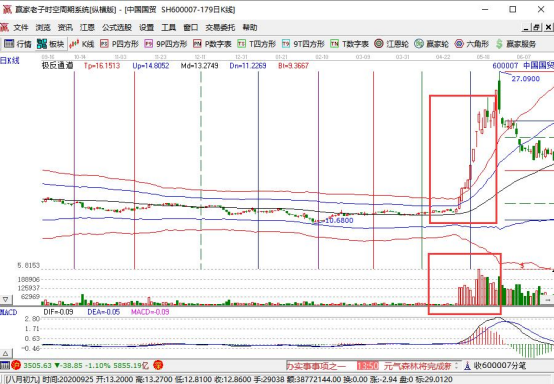
Task: Open the 9T四方形 tool
Action: (303, 44)
